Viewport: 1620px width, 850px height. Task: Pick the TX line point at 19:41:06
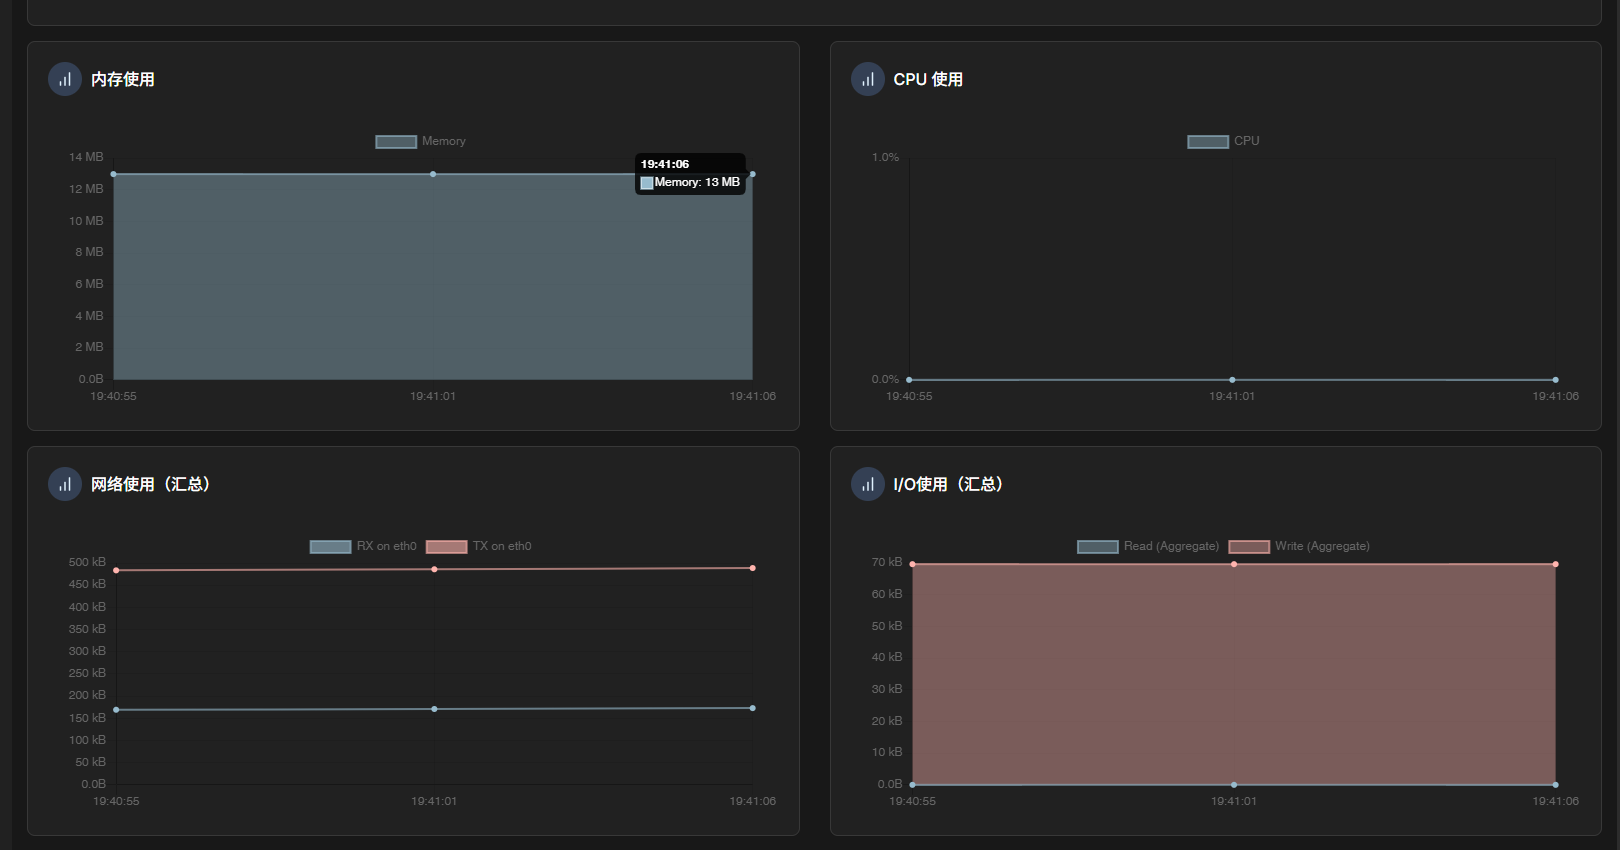click(x=753, y=568)
